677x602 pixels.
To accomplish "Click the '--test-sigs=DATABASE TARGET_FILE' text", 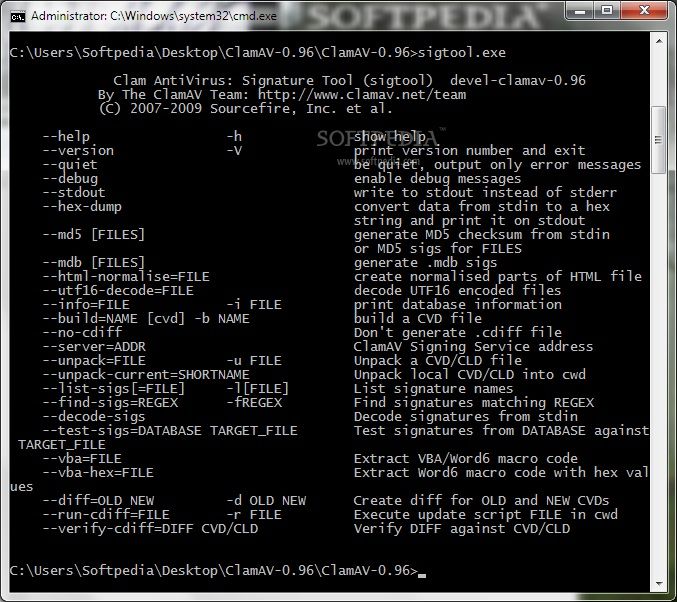I will point(170,431).
